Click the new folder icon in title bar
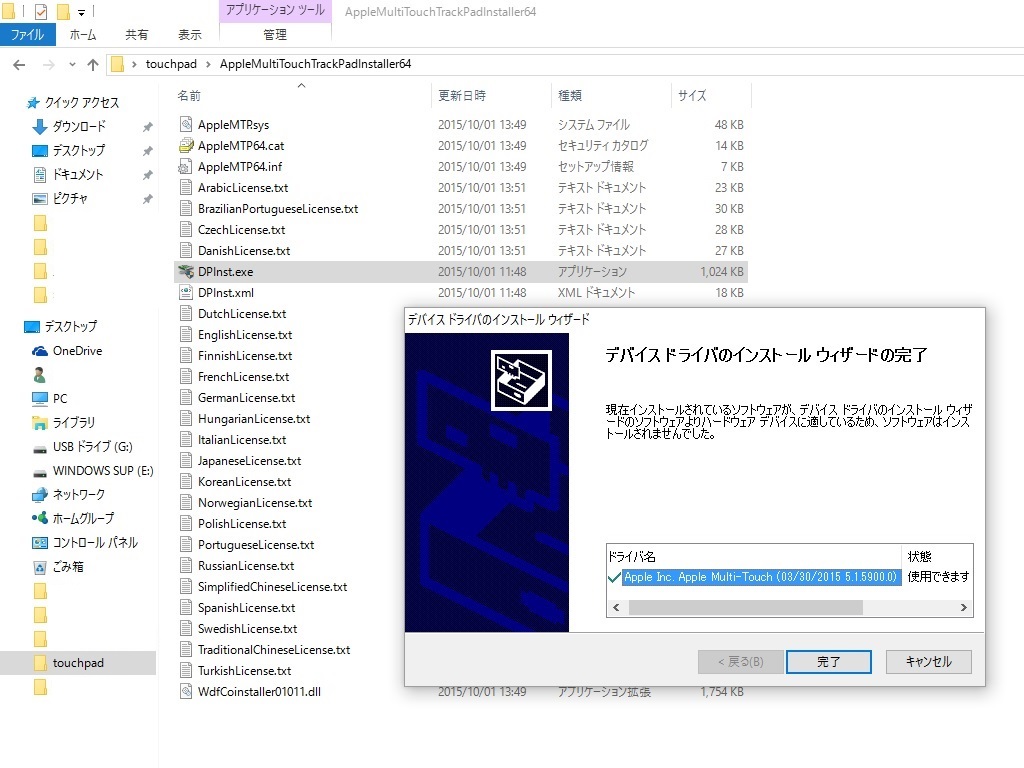The image size is (1024, 768). [x=63, y=11]
